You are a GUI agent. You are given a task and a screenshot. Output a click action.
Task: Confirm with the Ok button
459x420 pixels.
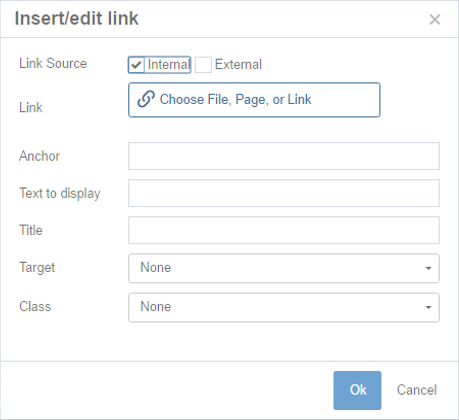tap(357, 390)
